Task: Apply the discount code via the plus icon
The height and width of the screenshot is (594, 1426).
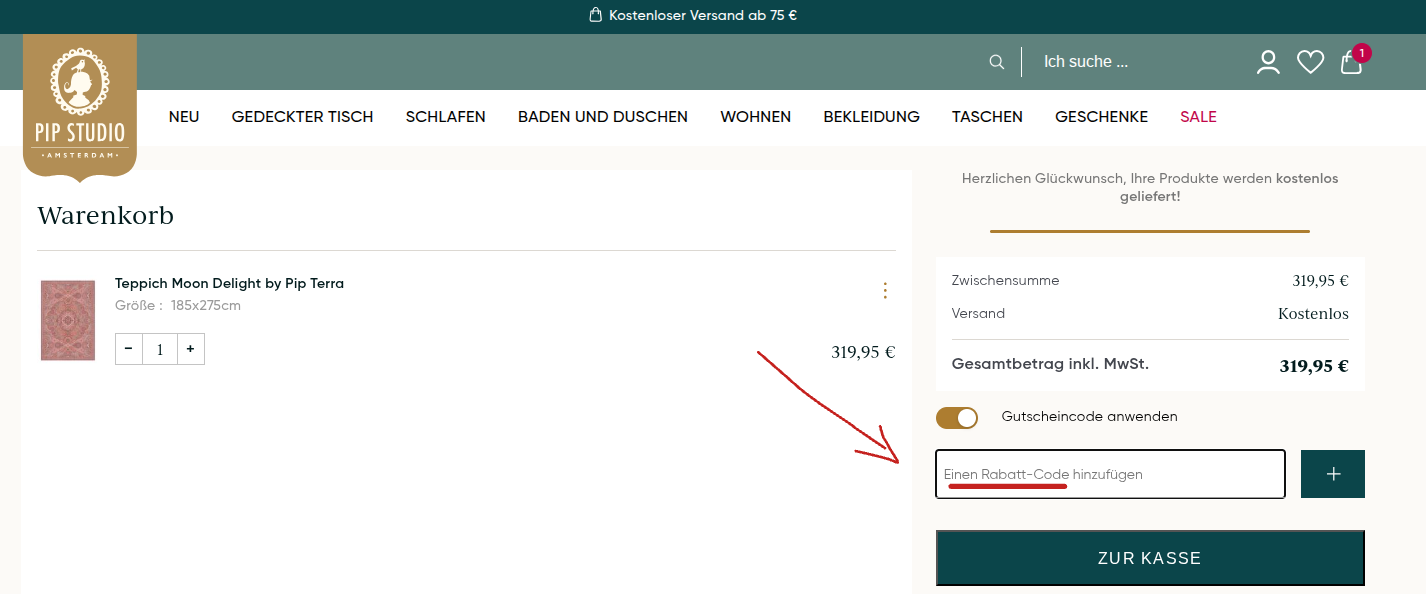Action: point(1332,473)
